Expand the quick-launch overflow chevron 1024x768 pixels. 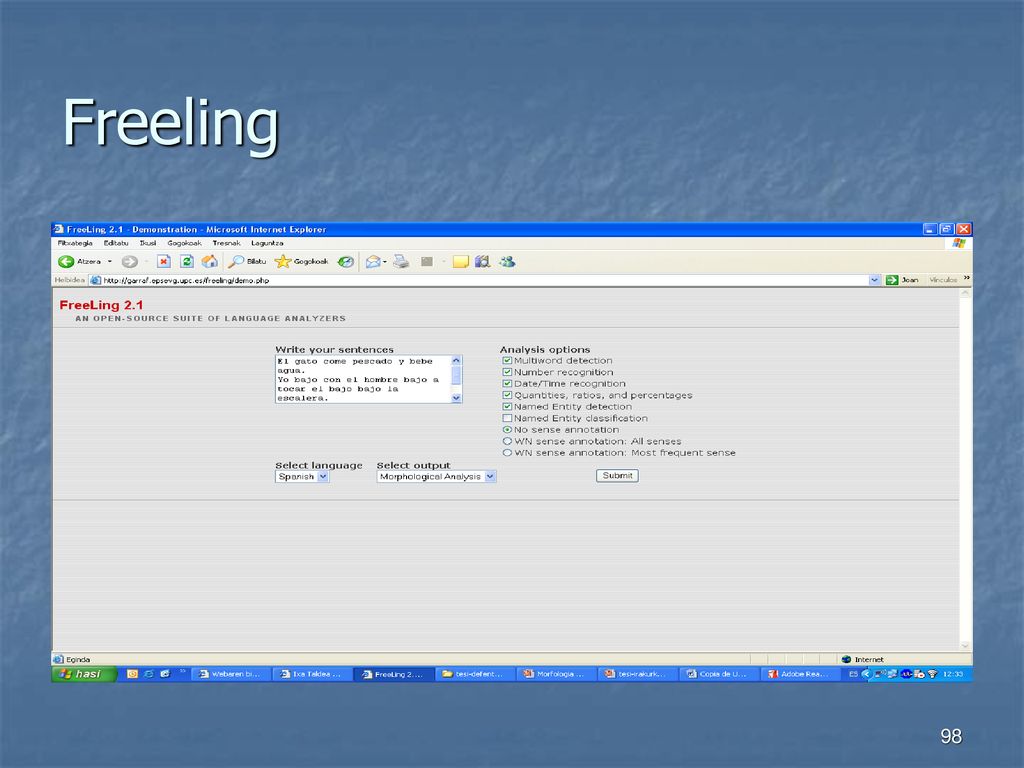[182, 671]
